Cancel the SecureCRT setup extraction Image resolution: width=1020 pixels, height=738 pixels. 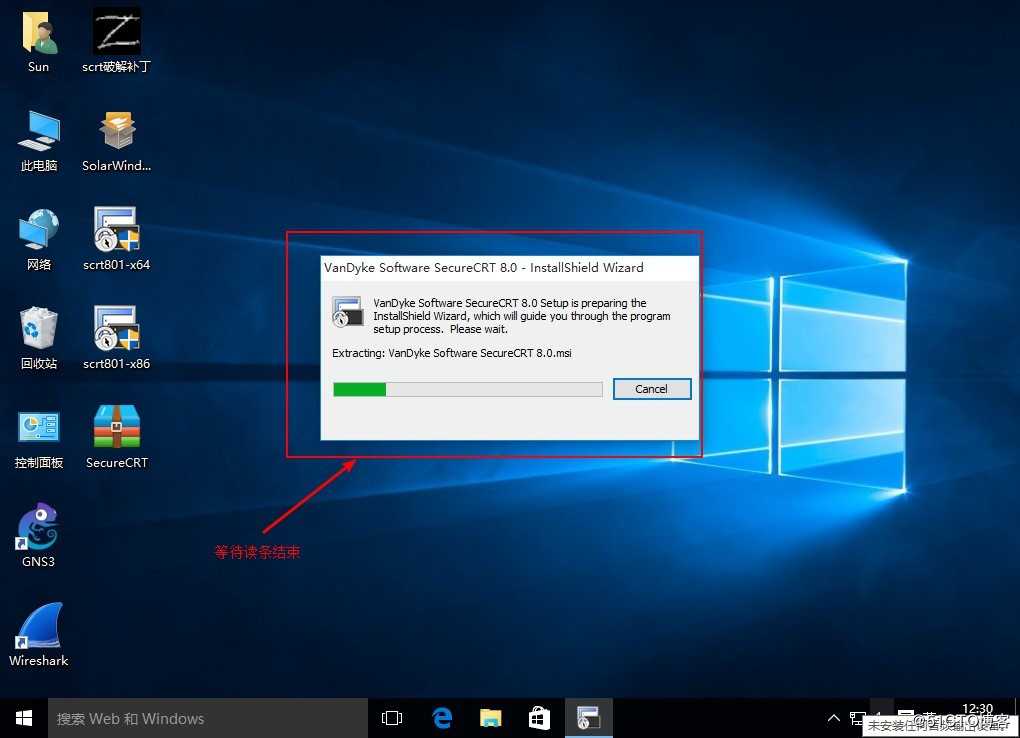(652, 389)
